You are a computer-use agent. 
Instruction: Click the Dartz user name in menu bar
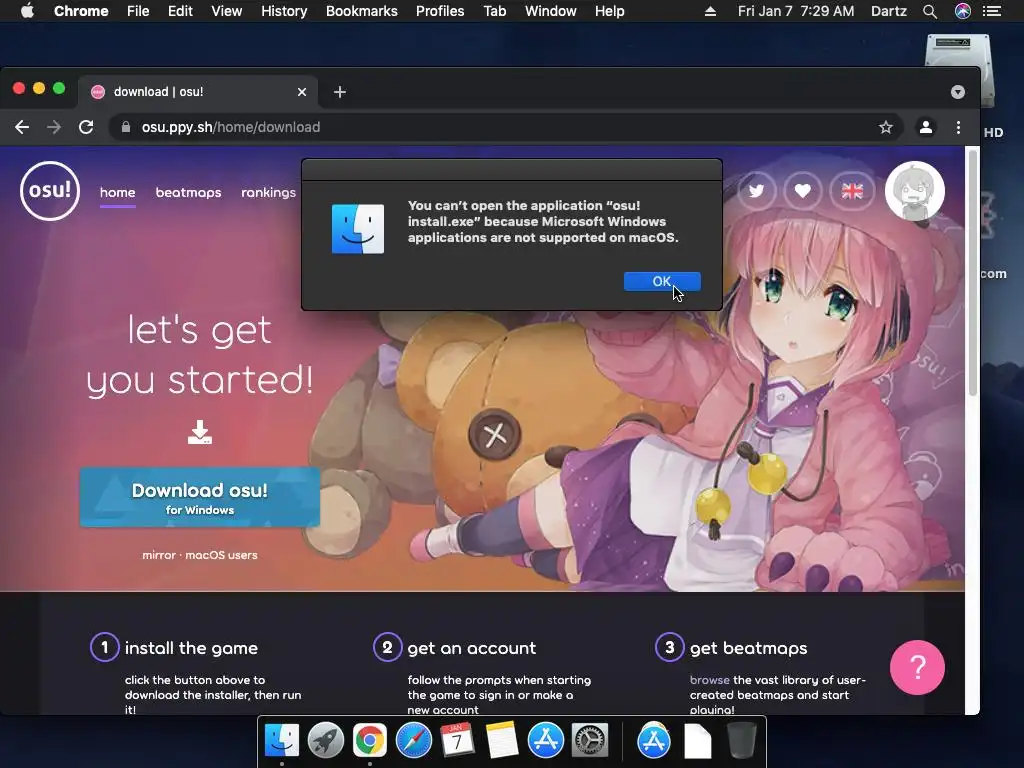889,11
